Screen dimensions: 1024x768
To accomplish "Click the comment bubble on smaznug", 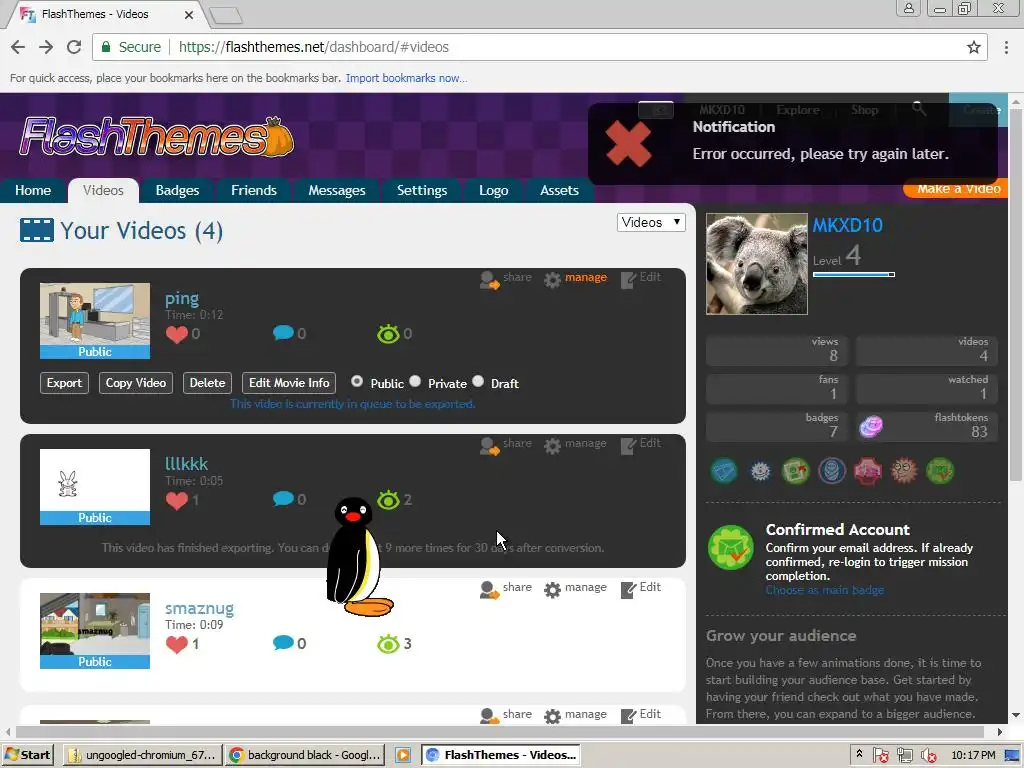I will click(x=283, y=643).
